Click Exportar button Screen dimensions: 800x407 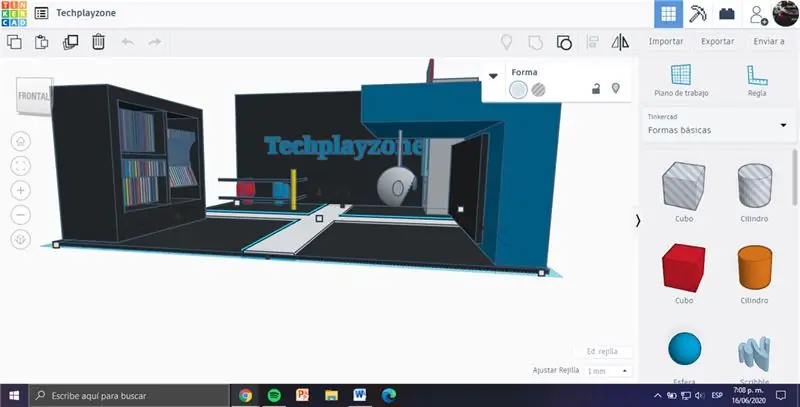[x=717, y=41]
